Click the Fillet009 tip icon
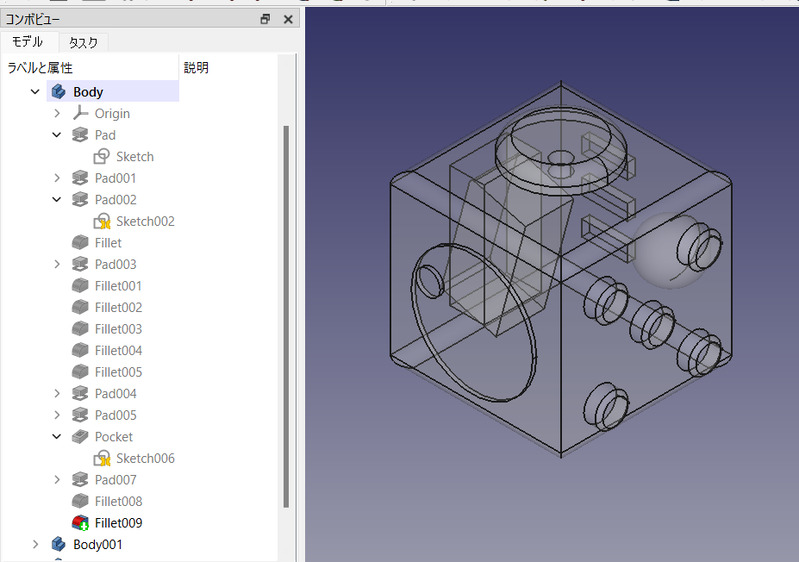 tap(80, 523)
